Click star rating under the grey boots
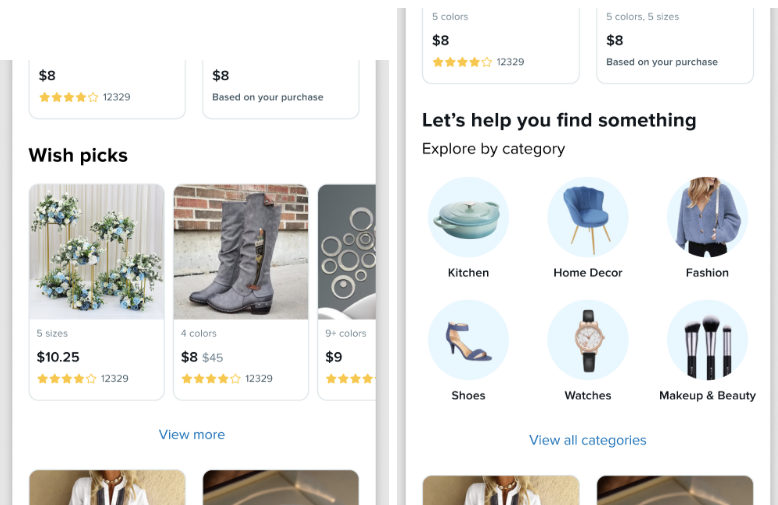Image resolution: width=778 pixels, height=505 pixels. point(211,379)
